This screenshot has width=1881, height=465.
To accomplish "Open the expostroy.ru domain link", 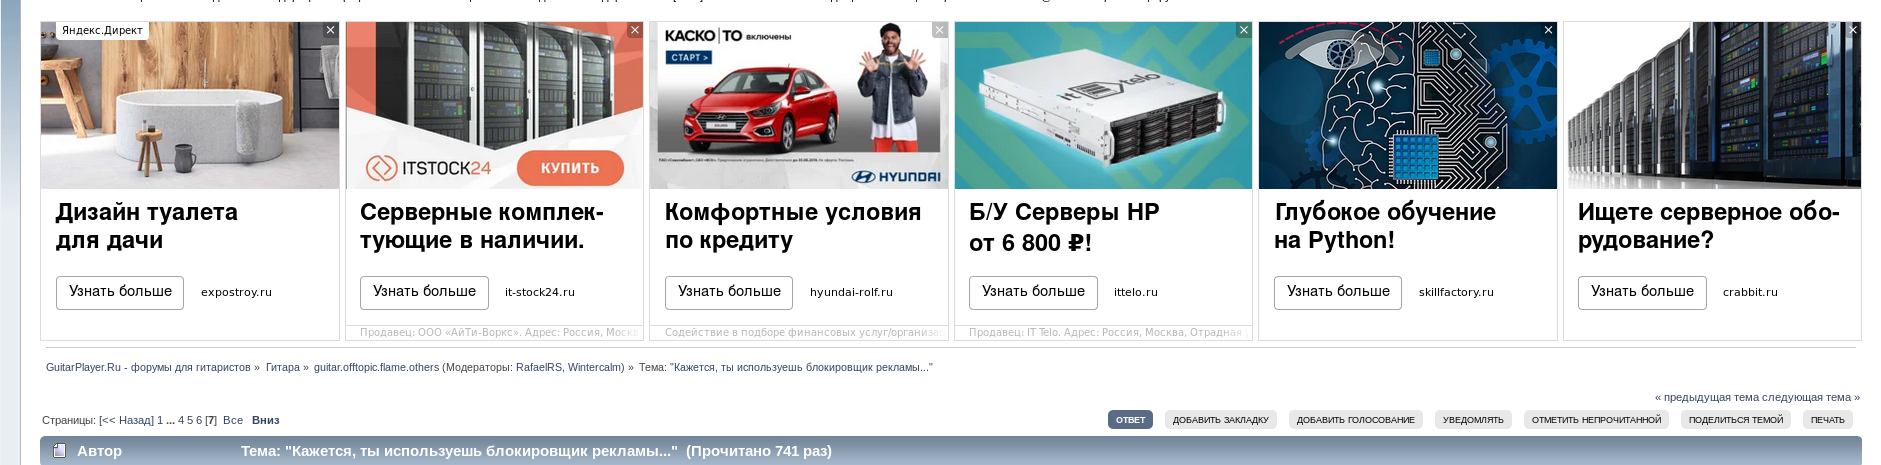I will pyautogui.click(x=236, y=292).
